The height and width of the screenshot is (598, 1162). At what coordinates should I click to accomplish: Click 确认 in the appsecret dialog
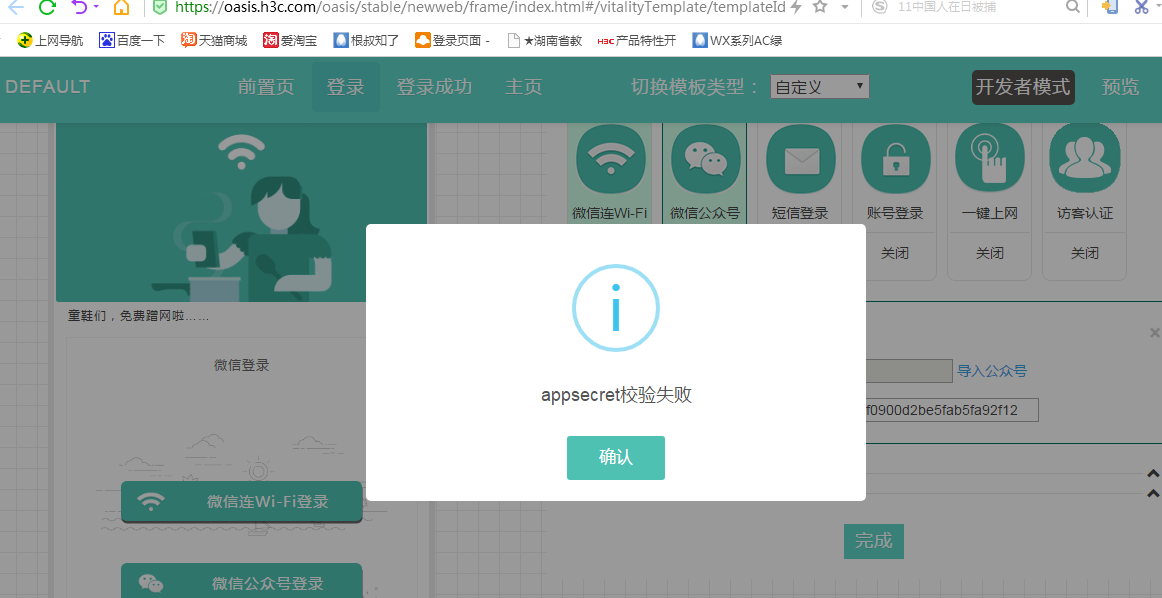(616, 458)
